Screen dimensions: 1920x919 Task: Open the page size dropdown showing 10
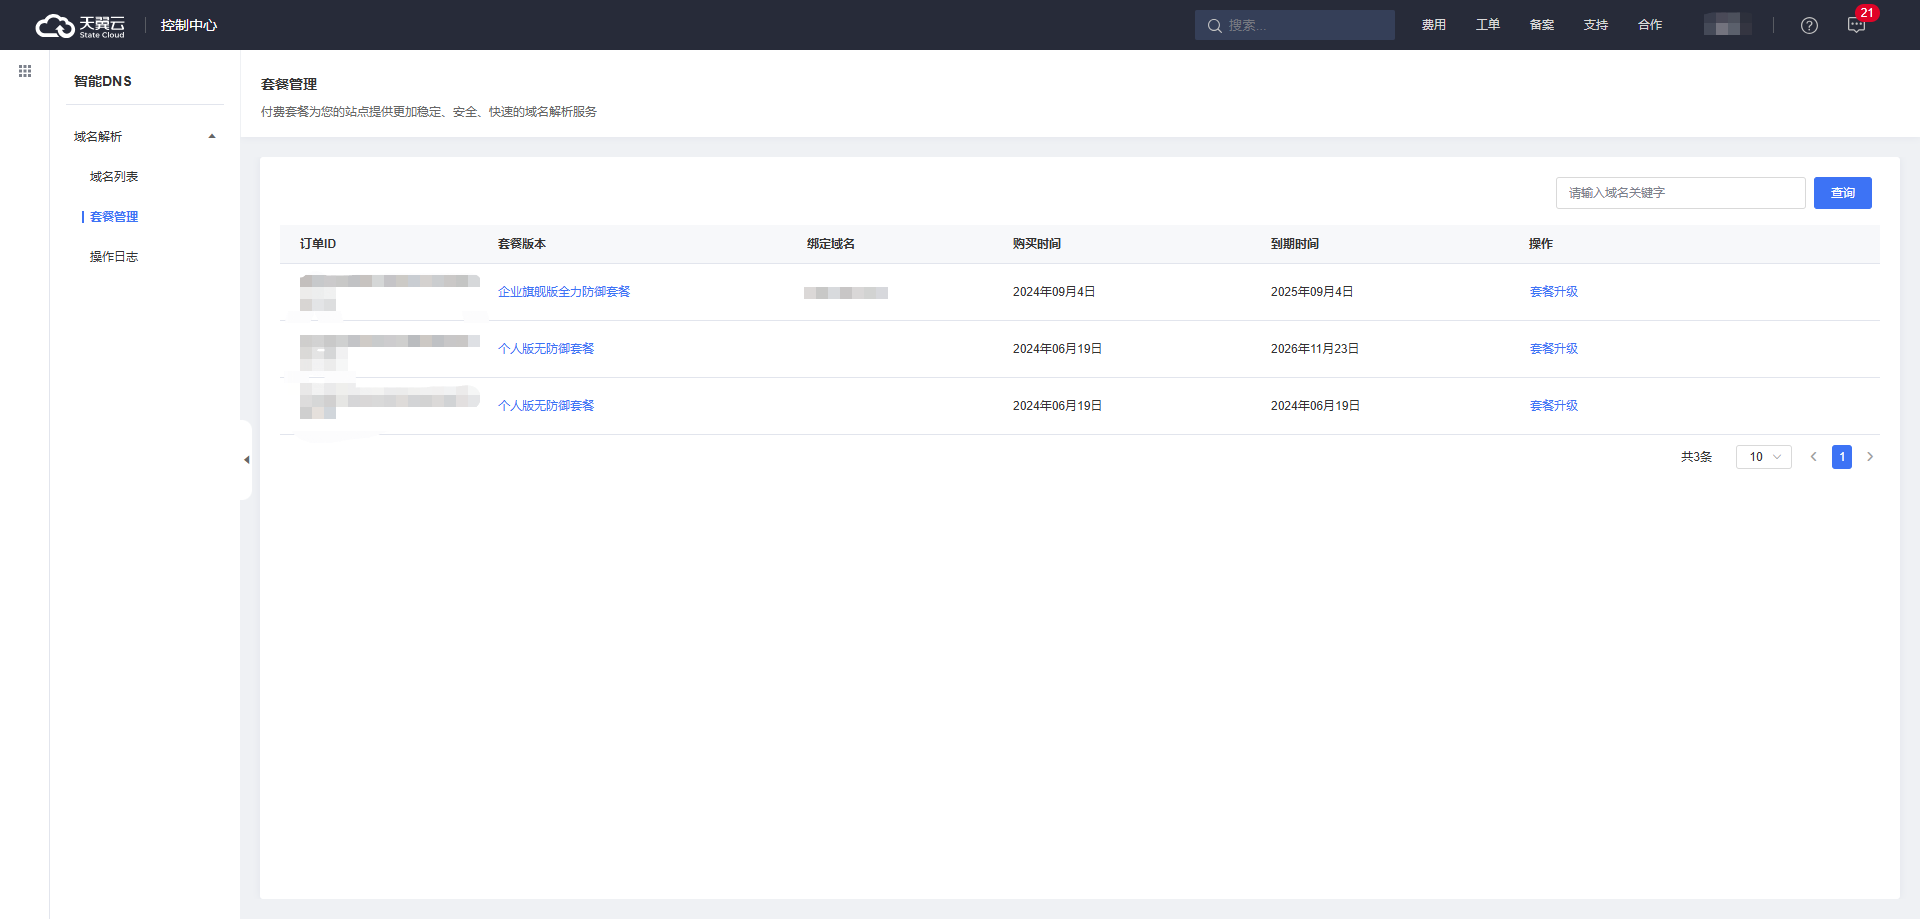point(1764,457)
